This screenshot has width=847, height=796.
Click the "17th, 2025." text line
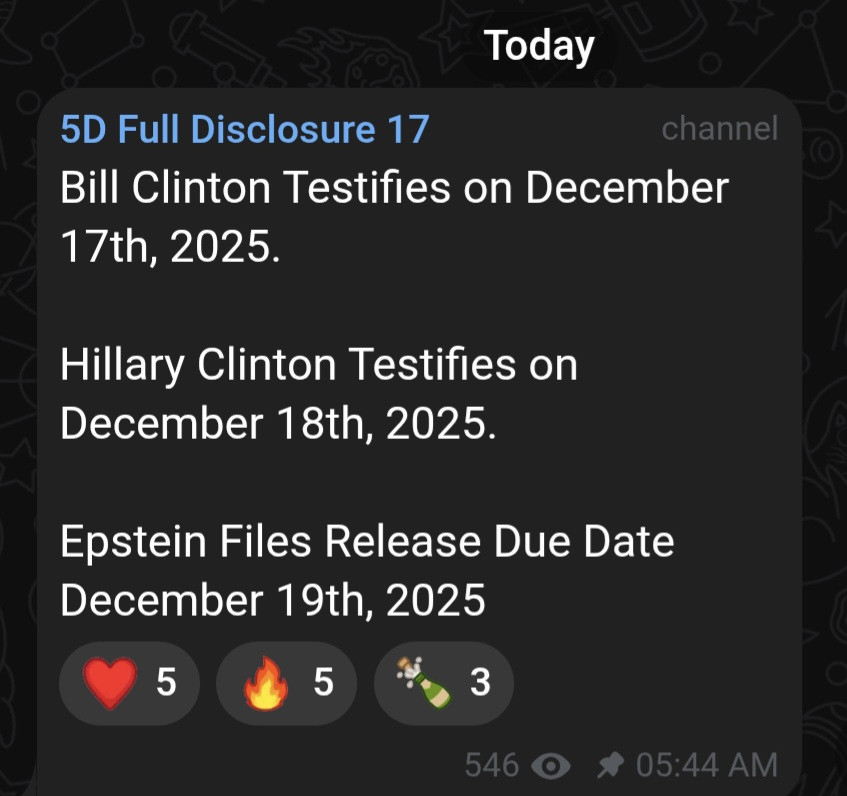click(170, 247)
